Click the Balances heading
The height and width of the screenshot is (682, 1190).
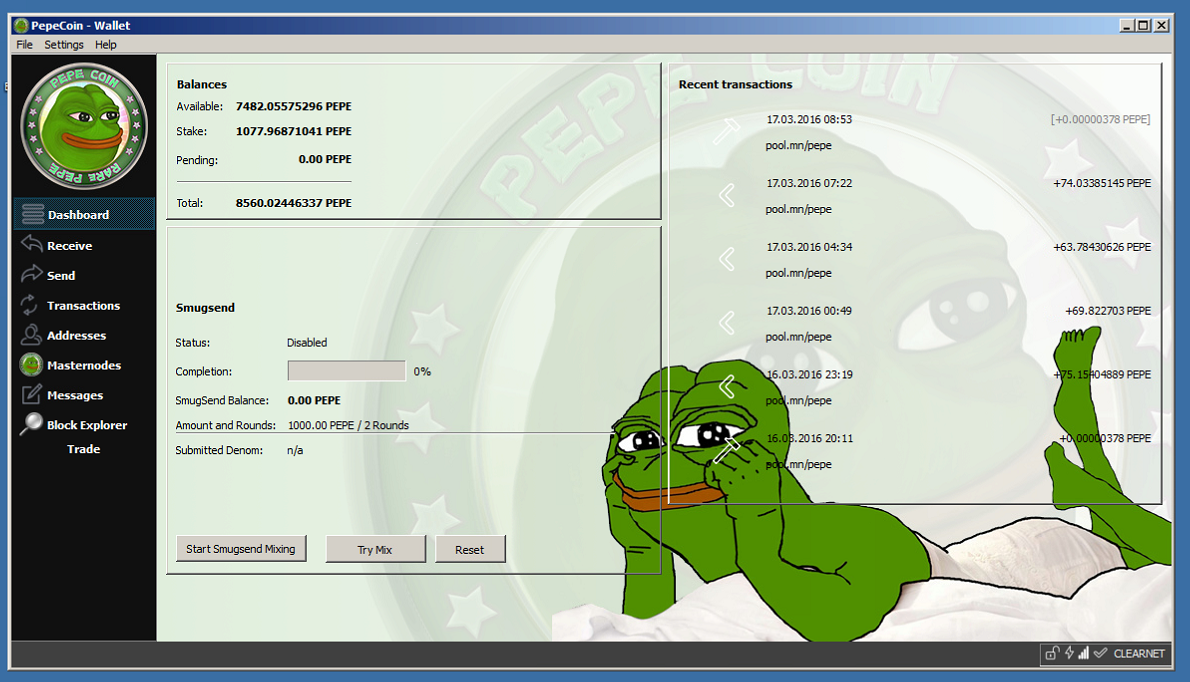click(x=202, y=84)
